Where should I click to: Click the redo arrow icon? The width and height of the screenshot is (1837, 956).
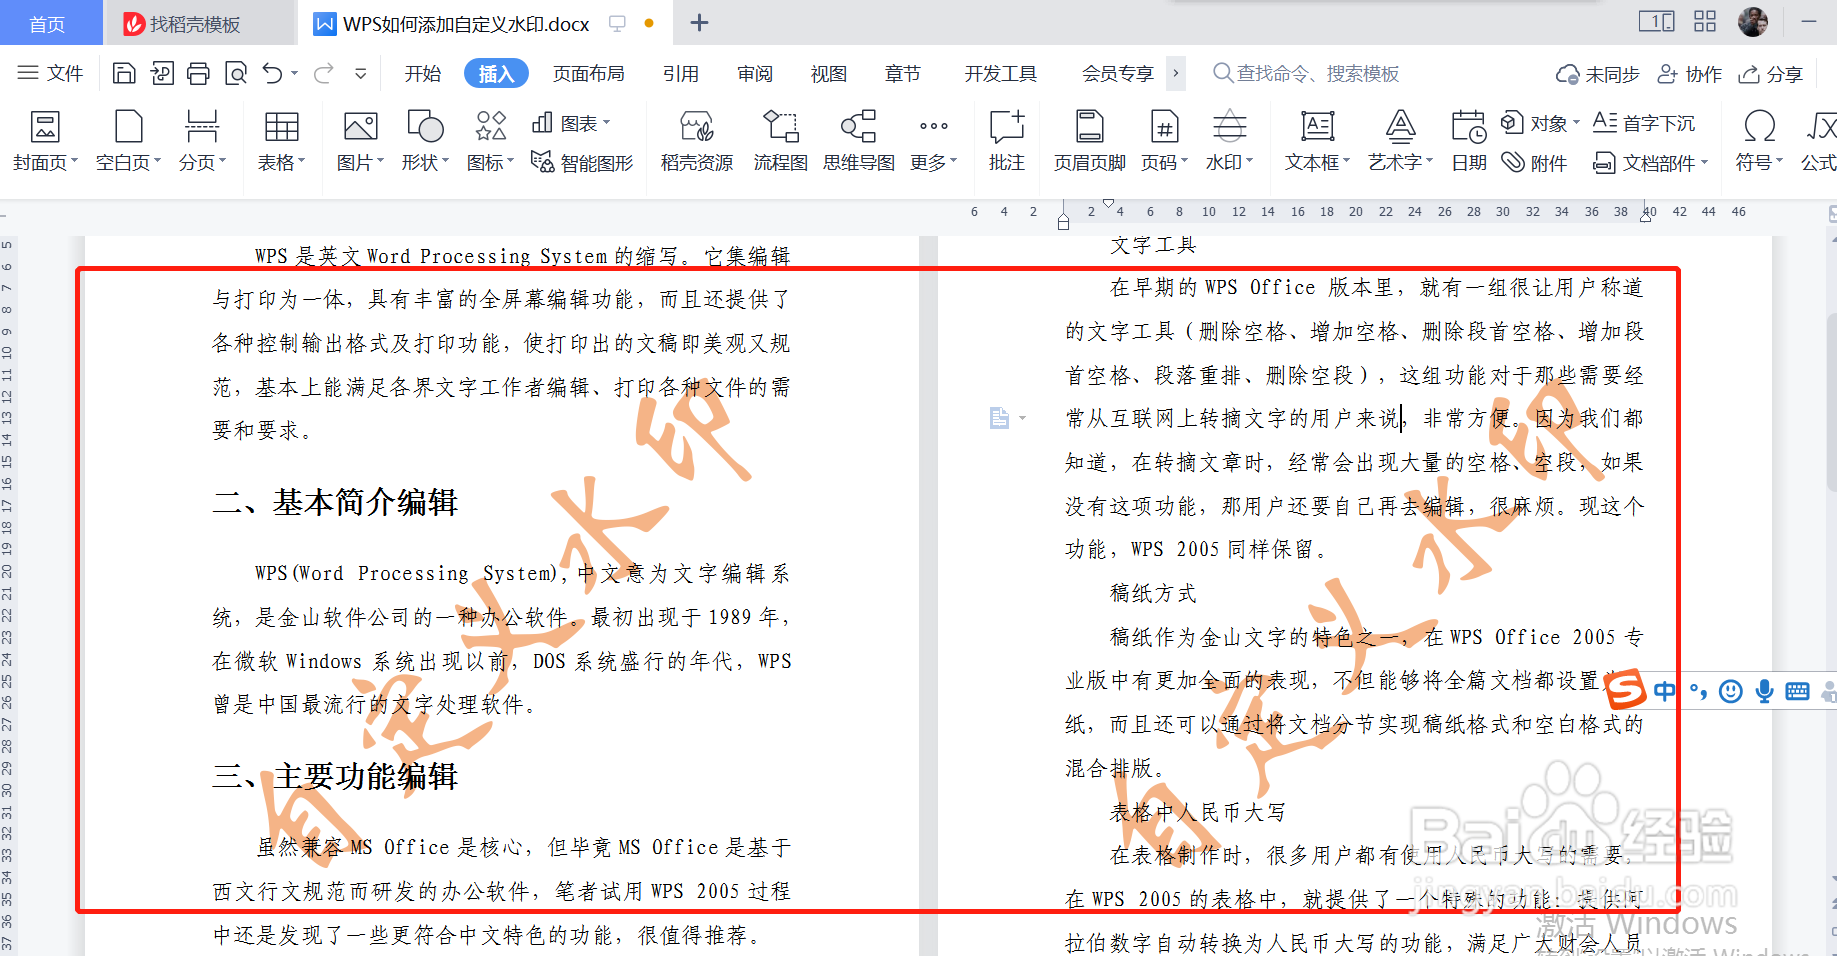[x=323, y=73]
